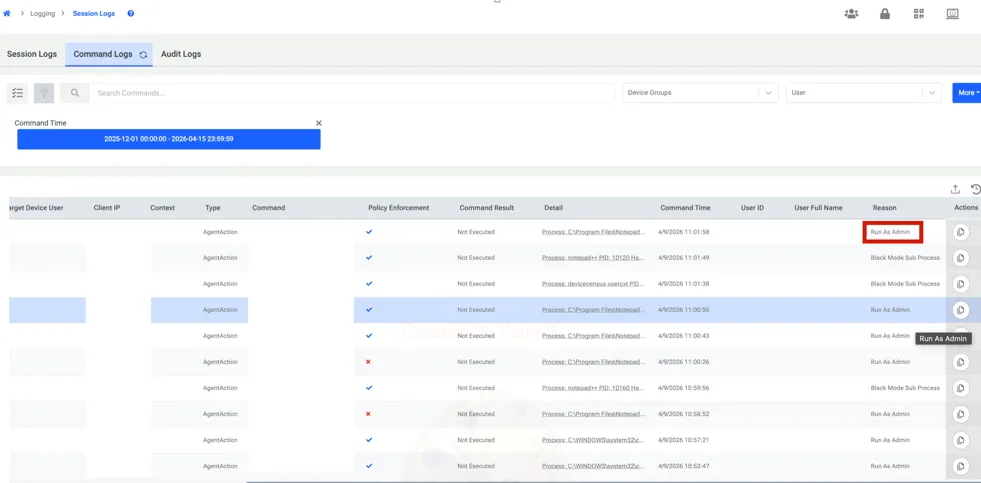981x483 pixels.
Task: Open detail link for 10:58:52 process
Action: tap(593, 414)
